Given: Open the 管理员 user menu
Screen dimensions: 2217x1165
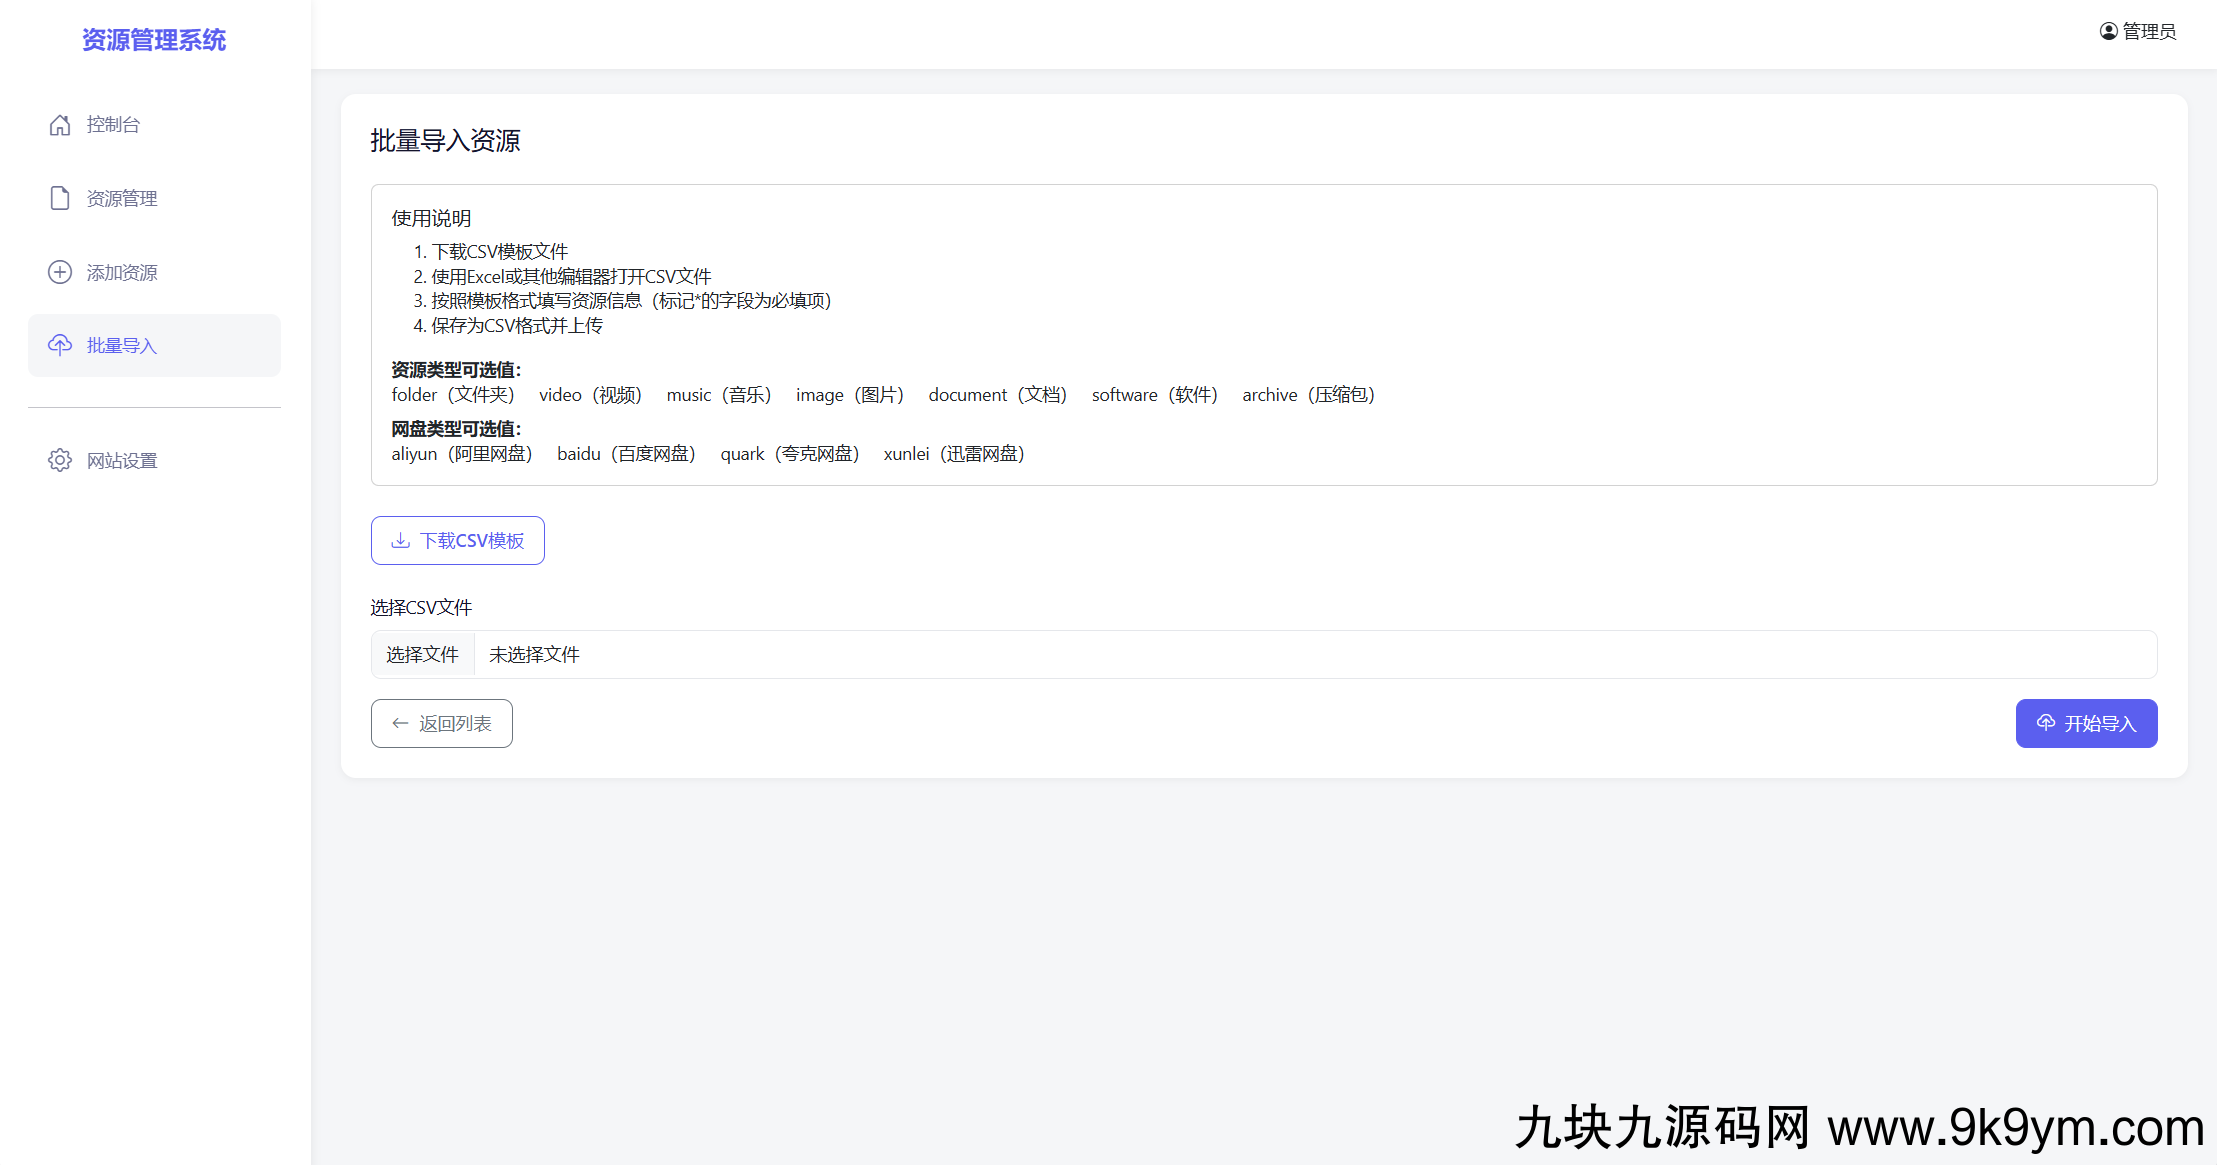Looking at the screenshot, I should coord(2148,31).
